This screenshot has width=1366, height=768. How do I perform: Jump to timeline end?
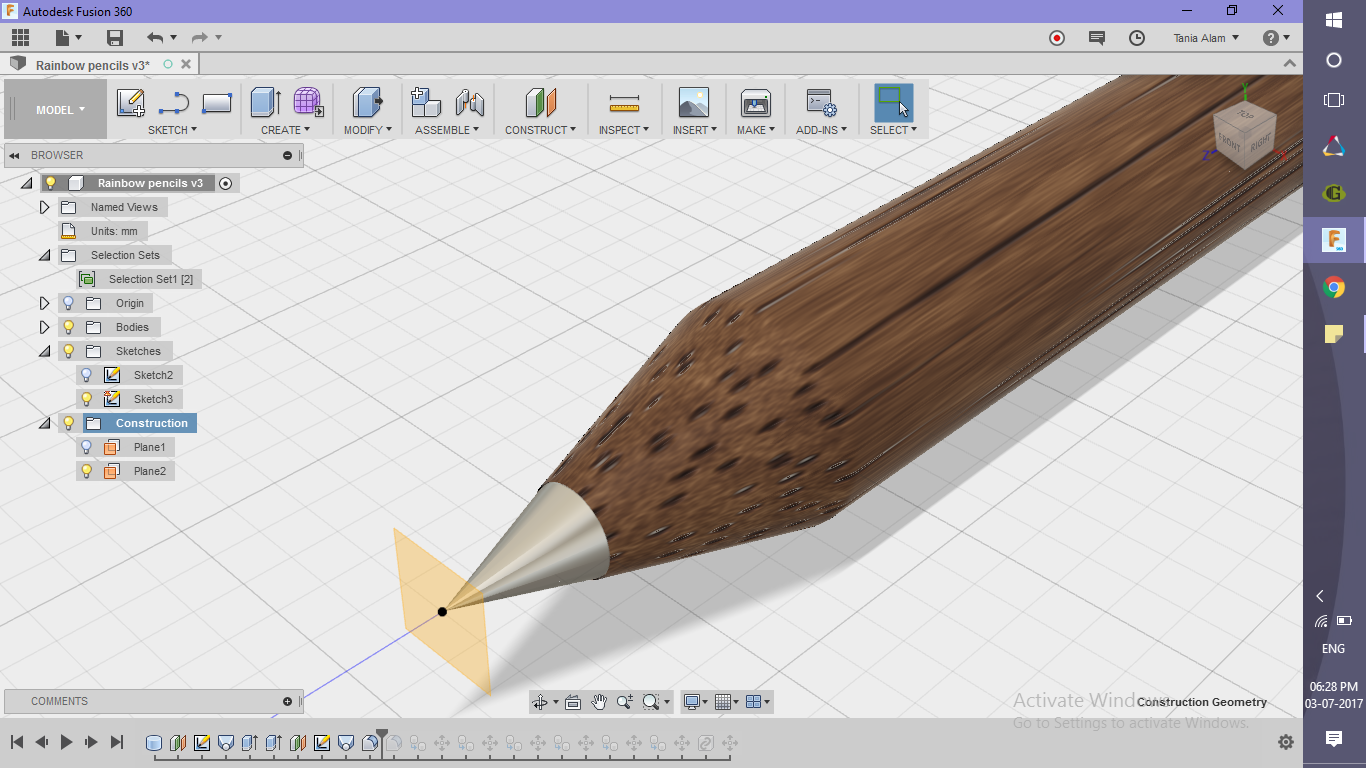click(x=117, y=742)
